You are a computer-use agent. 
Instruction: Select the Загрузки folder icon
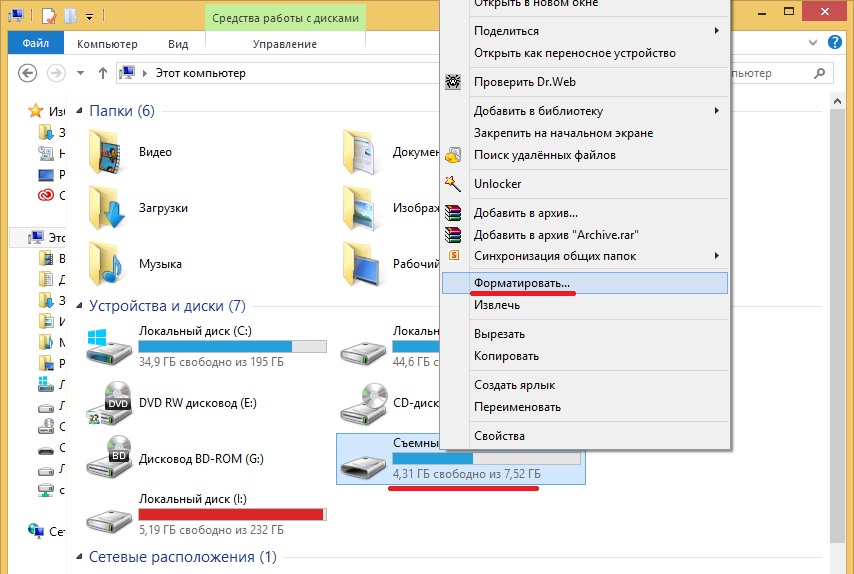tap(106, 207)
